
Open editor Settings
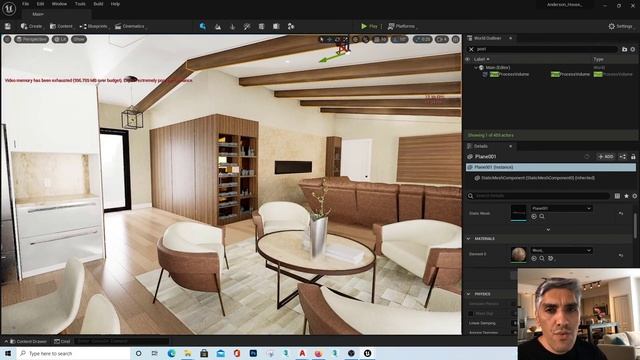point(620,26)
